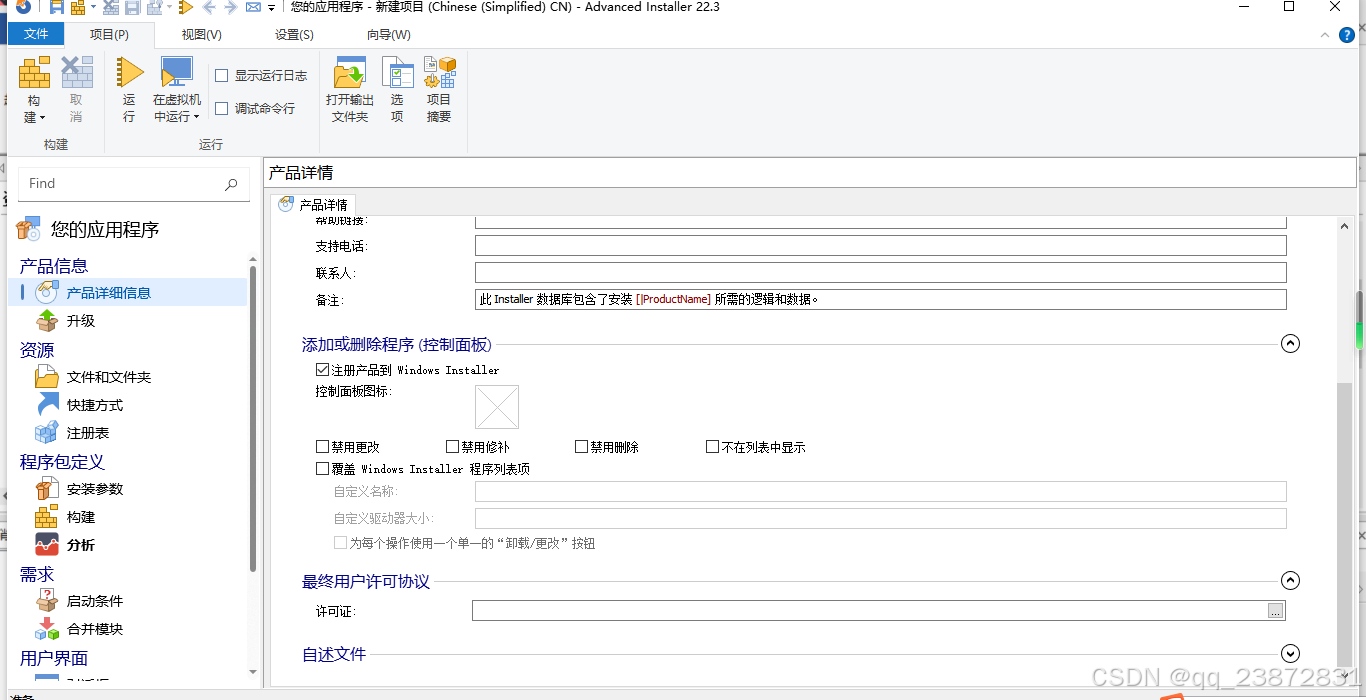Click the envelope mail icon in title bar
Image resolution: width=1366 pixels, height=700 pixels.
pos(254,7)
